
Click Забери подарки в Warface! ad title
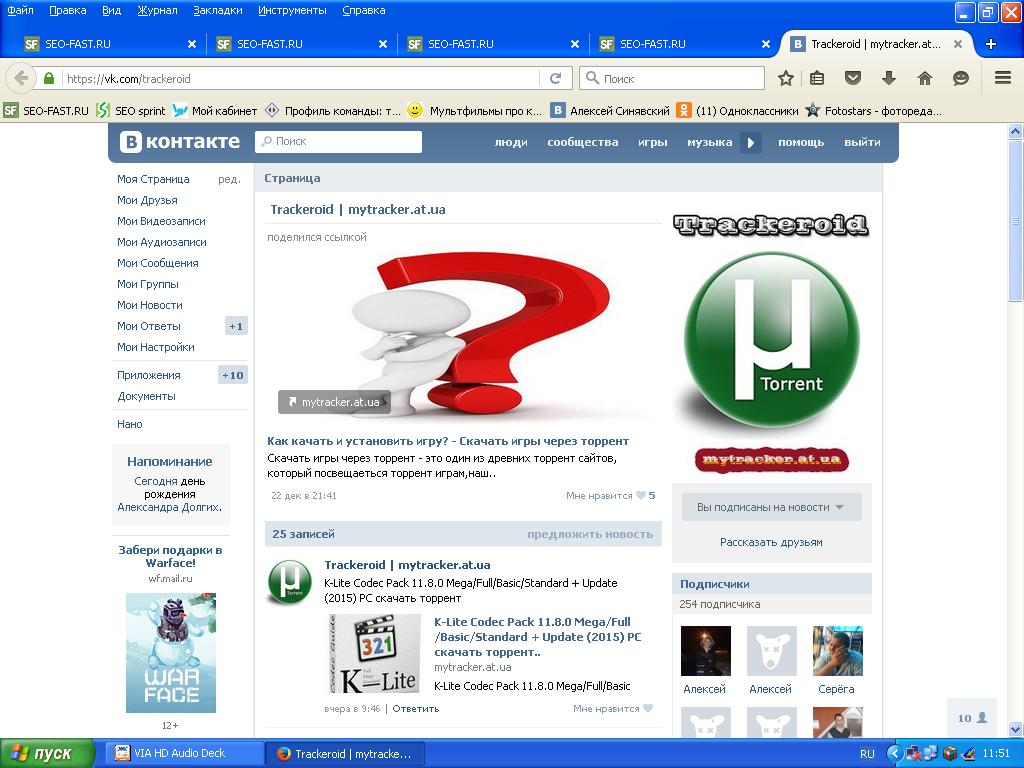[170, 556]
